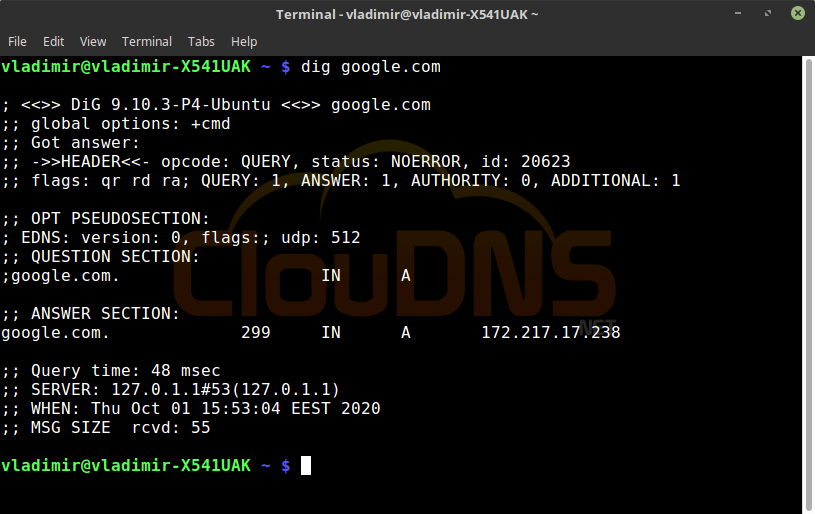Click the 'Query time: 48 msec' line
The width and height of the screenshot is (815, 514).
coord(111,371)
